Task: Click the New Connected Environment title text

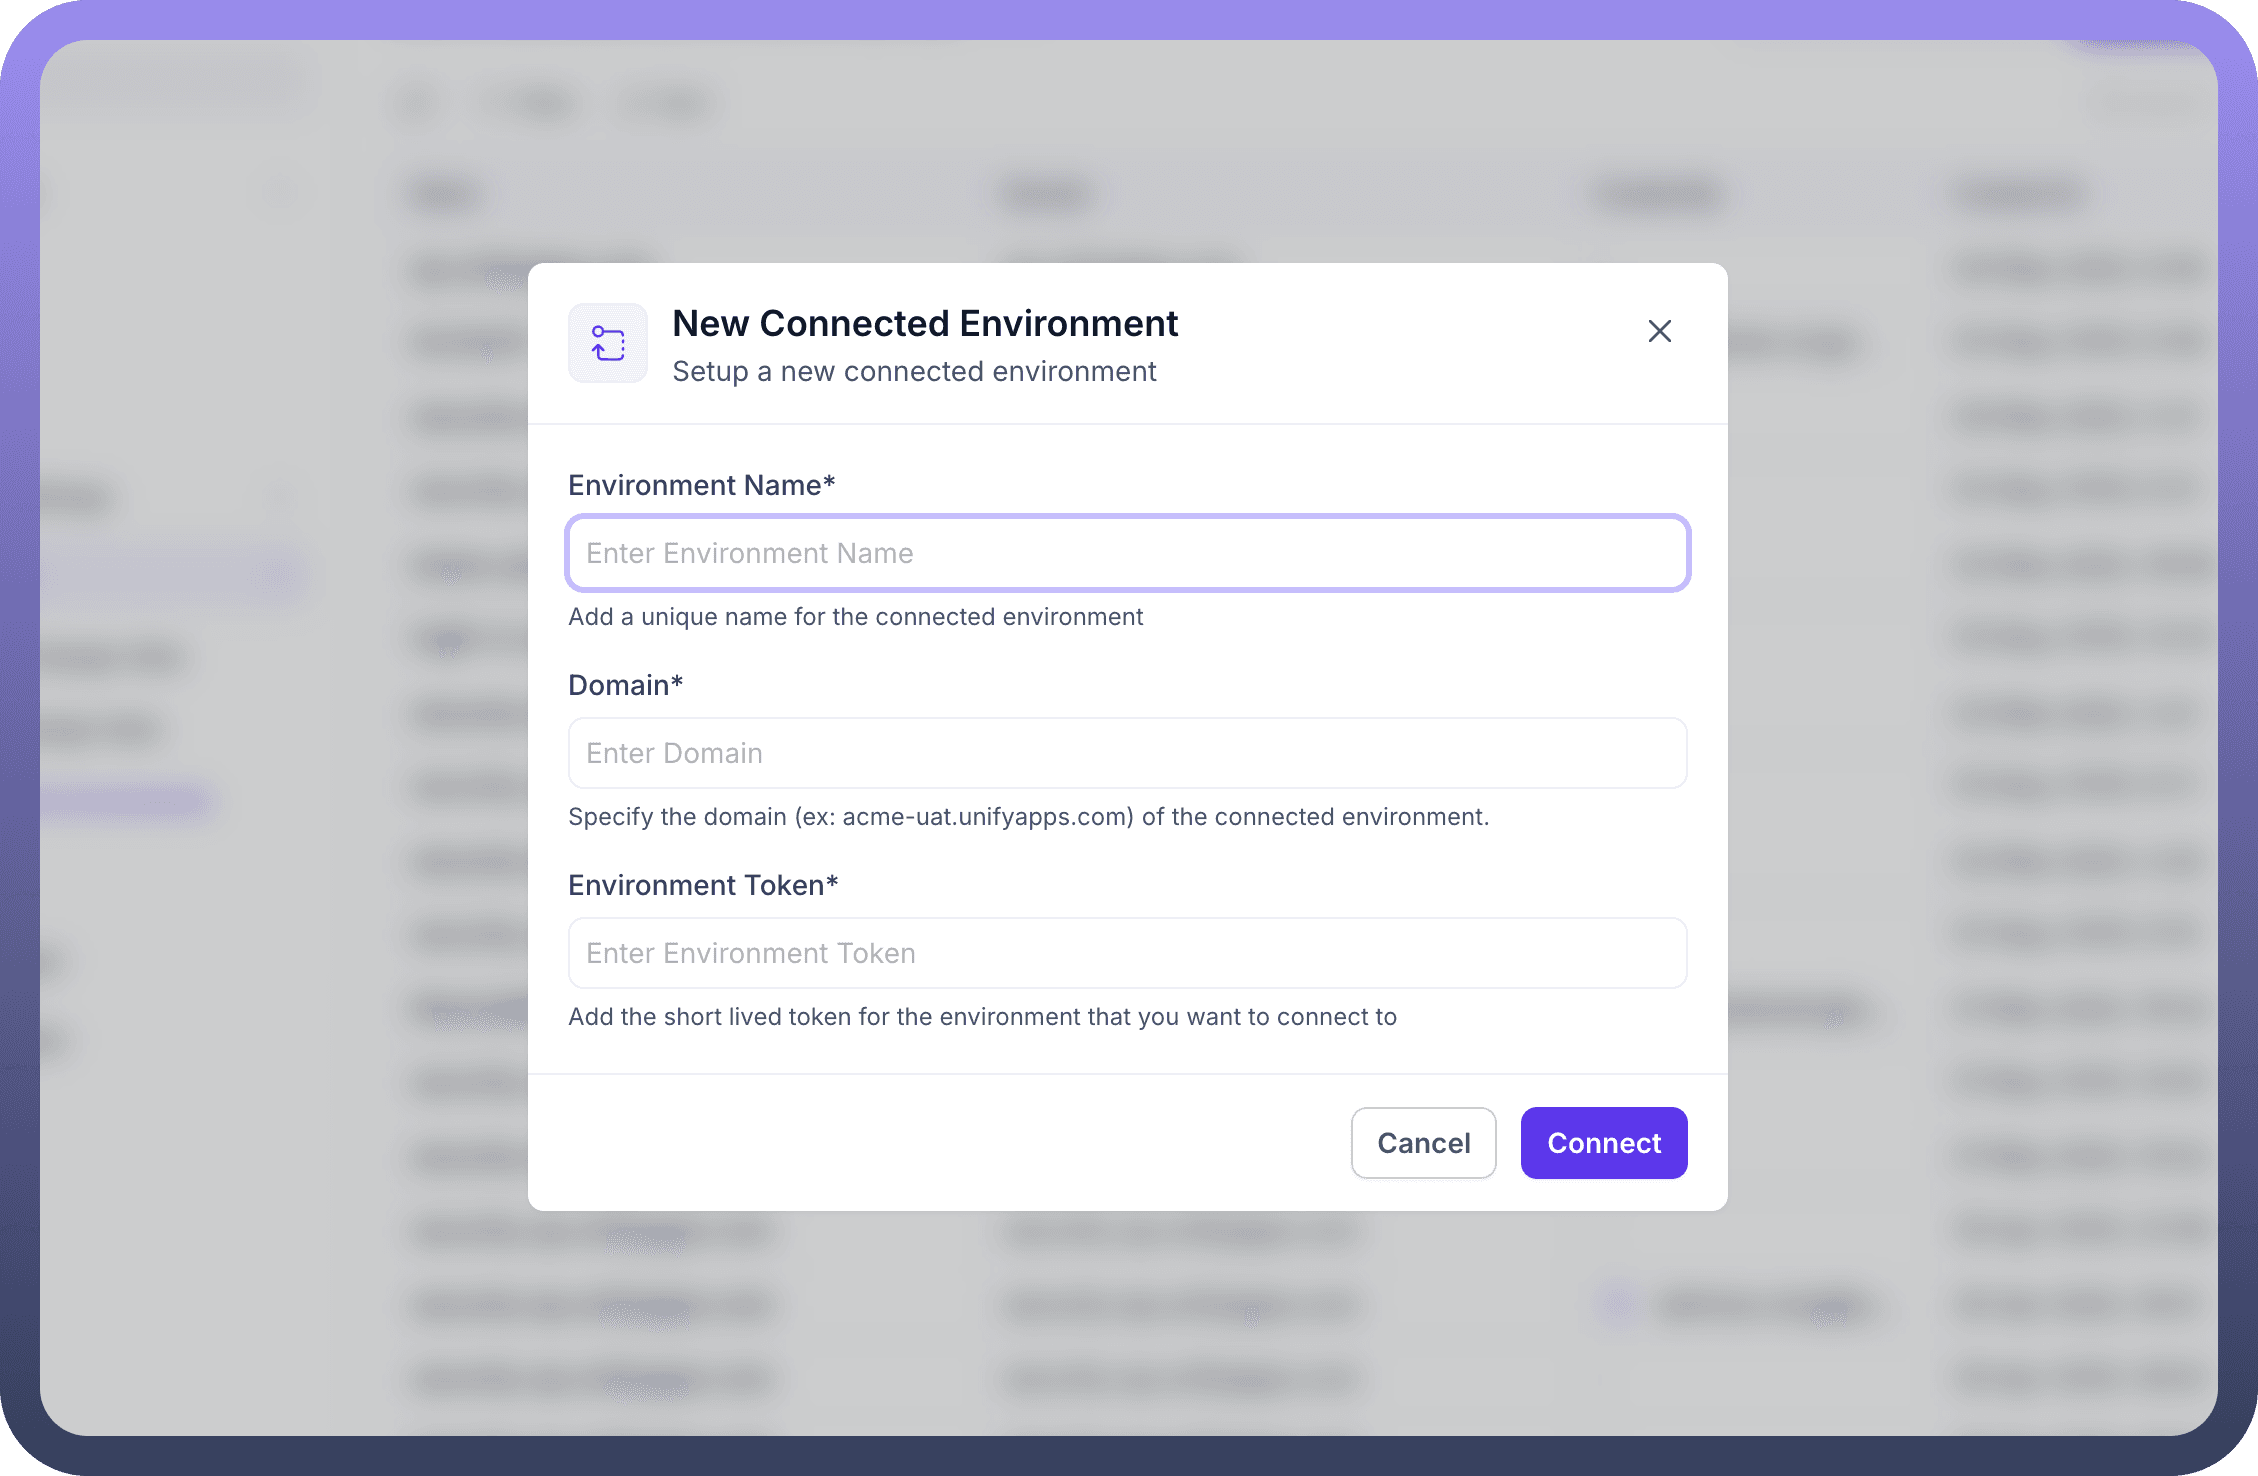Action: 925,323
